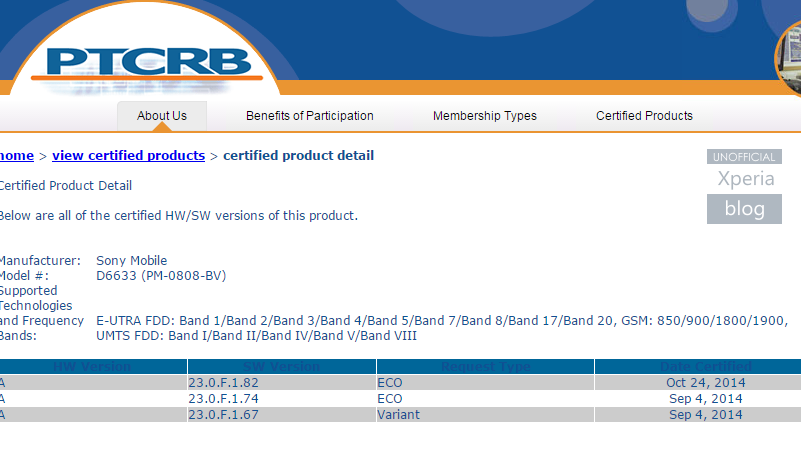Image resolution: width=801 pixels, height=462 pixels.
Task: Pick the 23.0.F.1.67 version row
Action: (223, 414)
